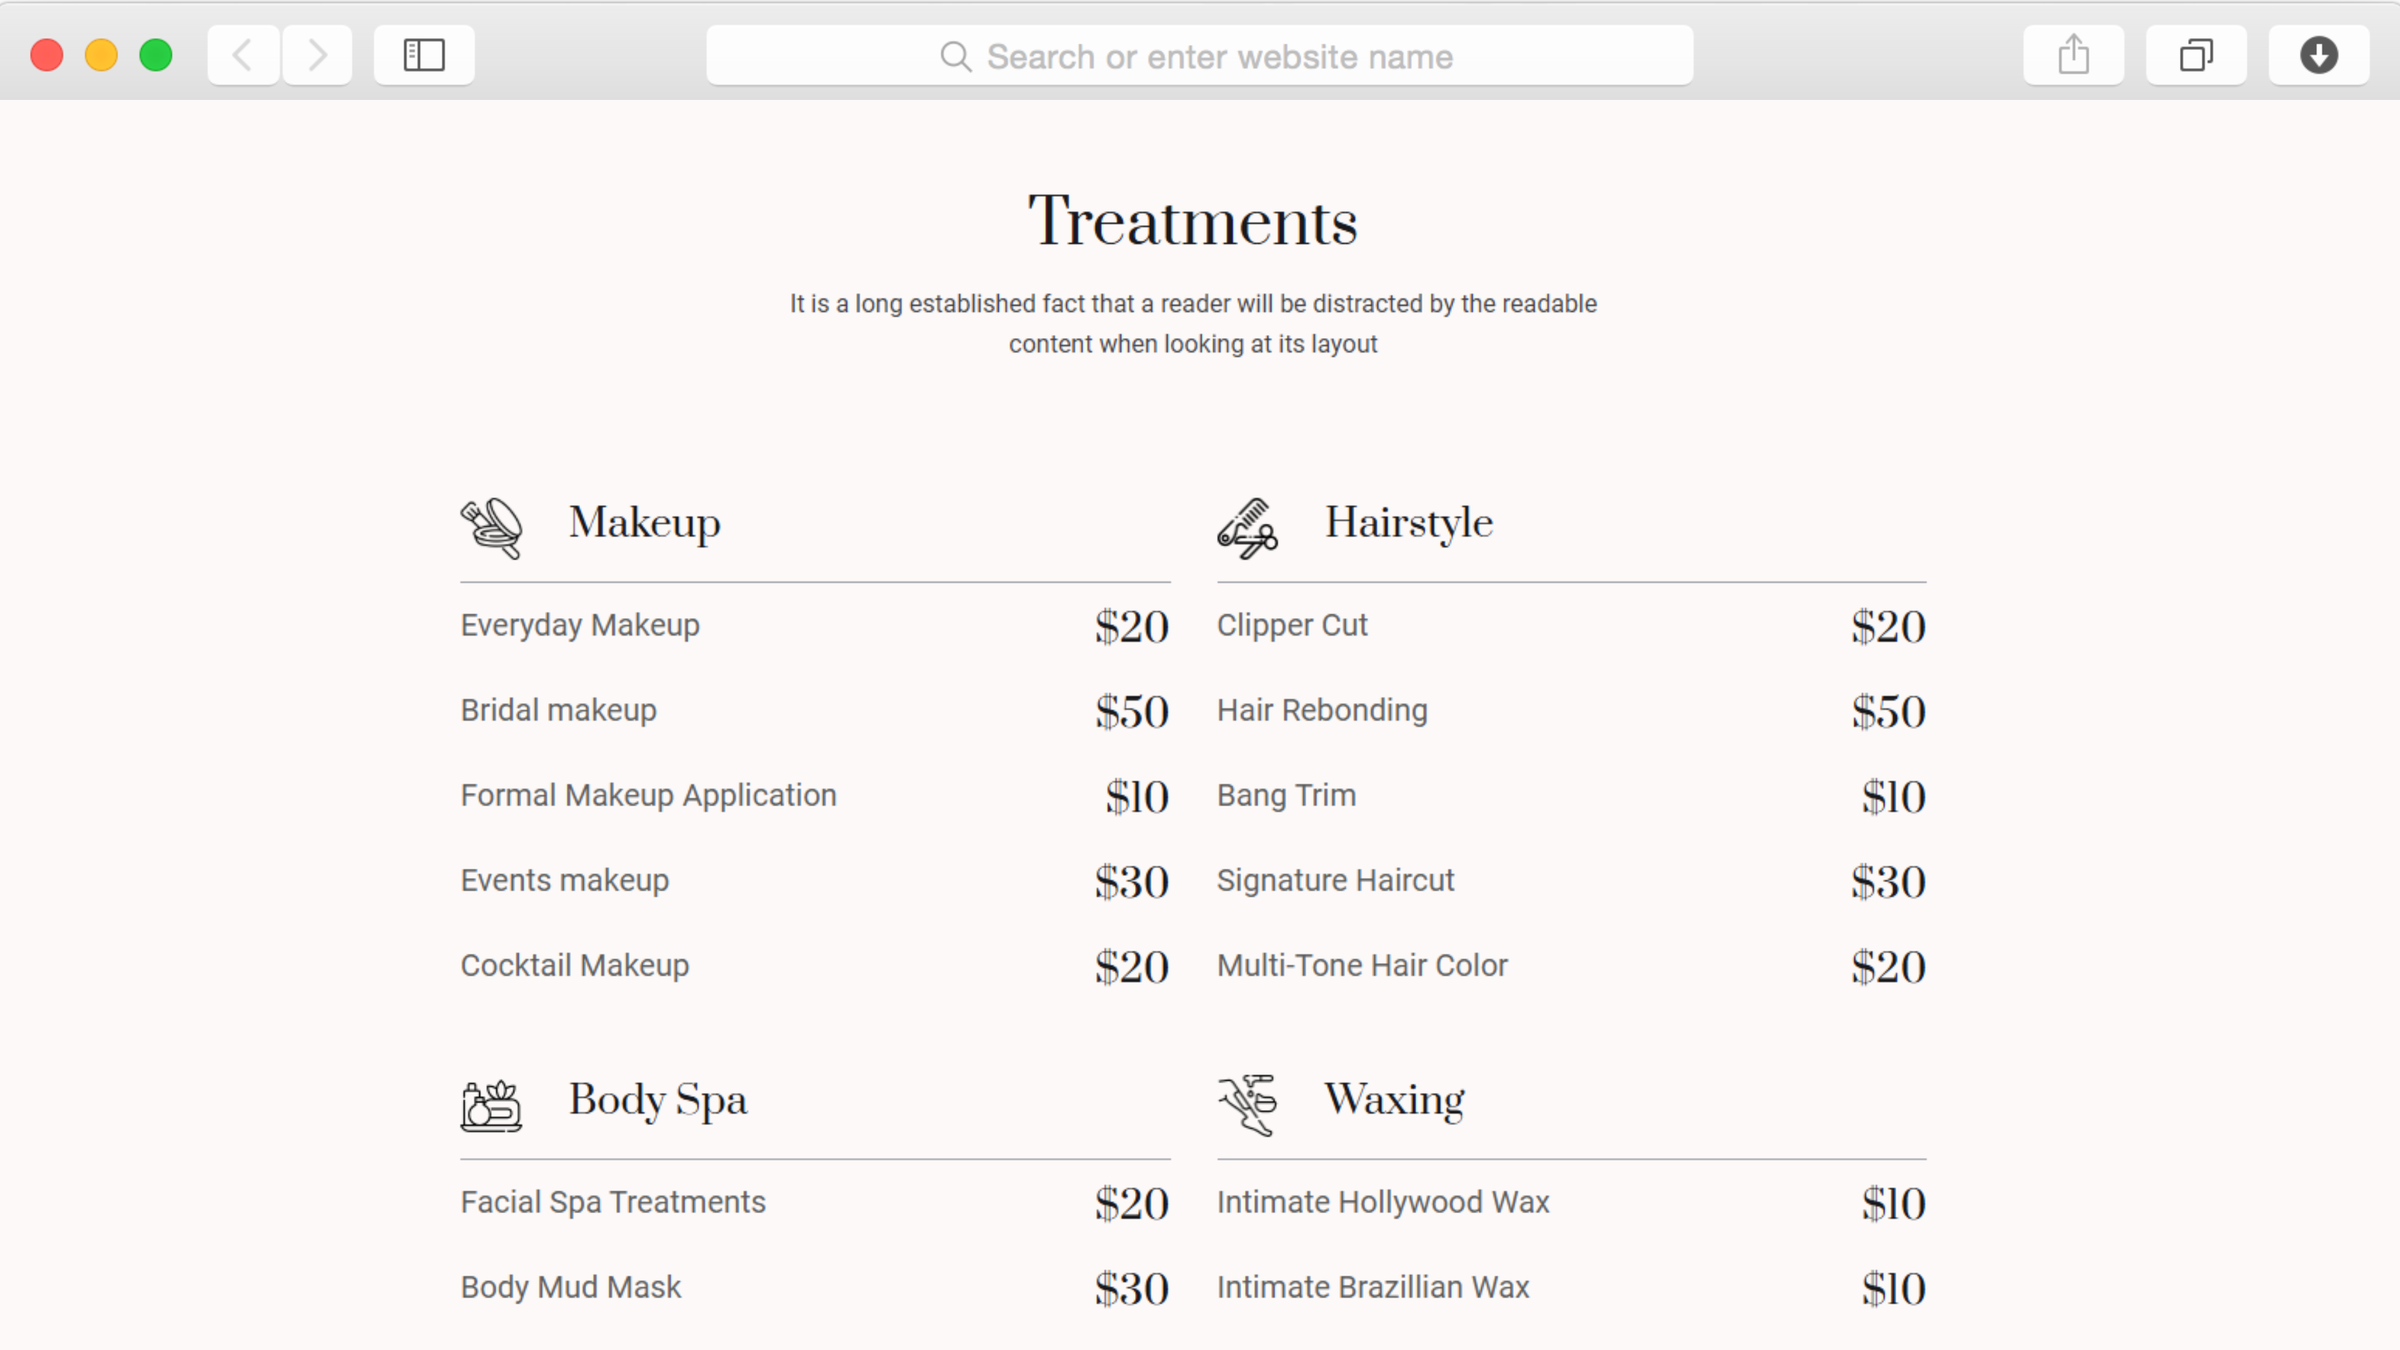The height and width of the screenshot is (1350, 2400).
Task: Click the browser back arrow button
Action: [x=243, y=55]
